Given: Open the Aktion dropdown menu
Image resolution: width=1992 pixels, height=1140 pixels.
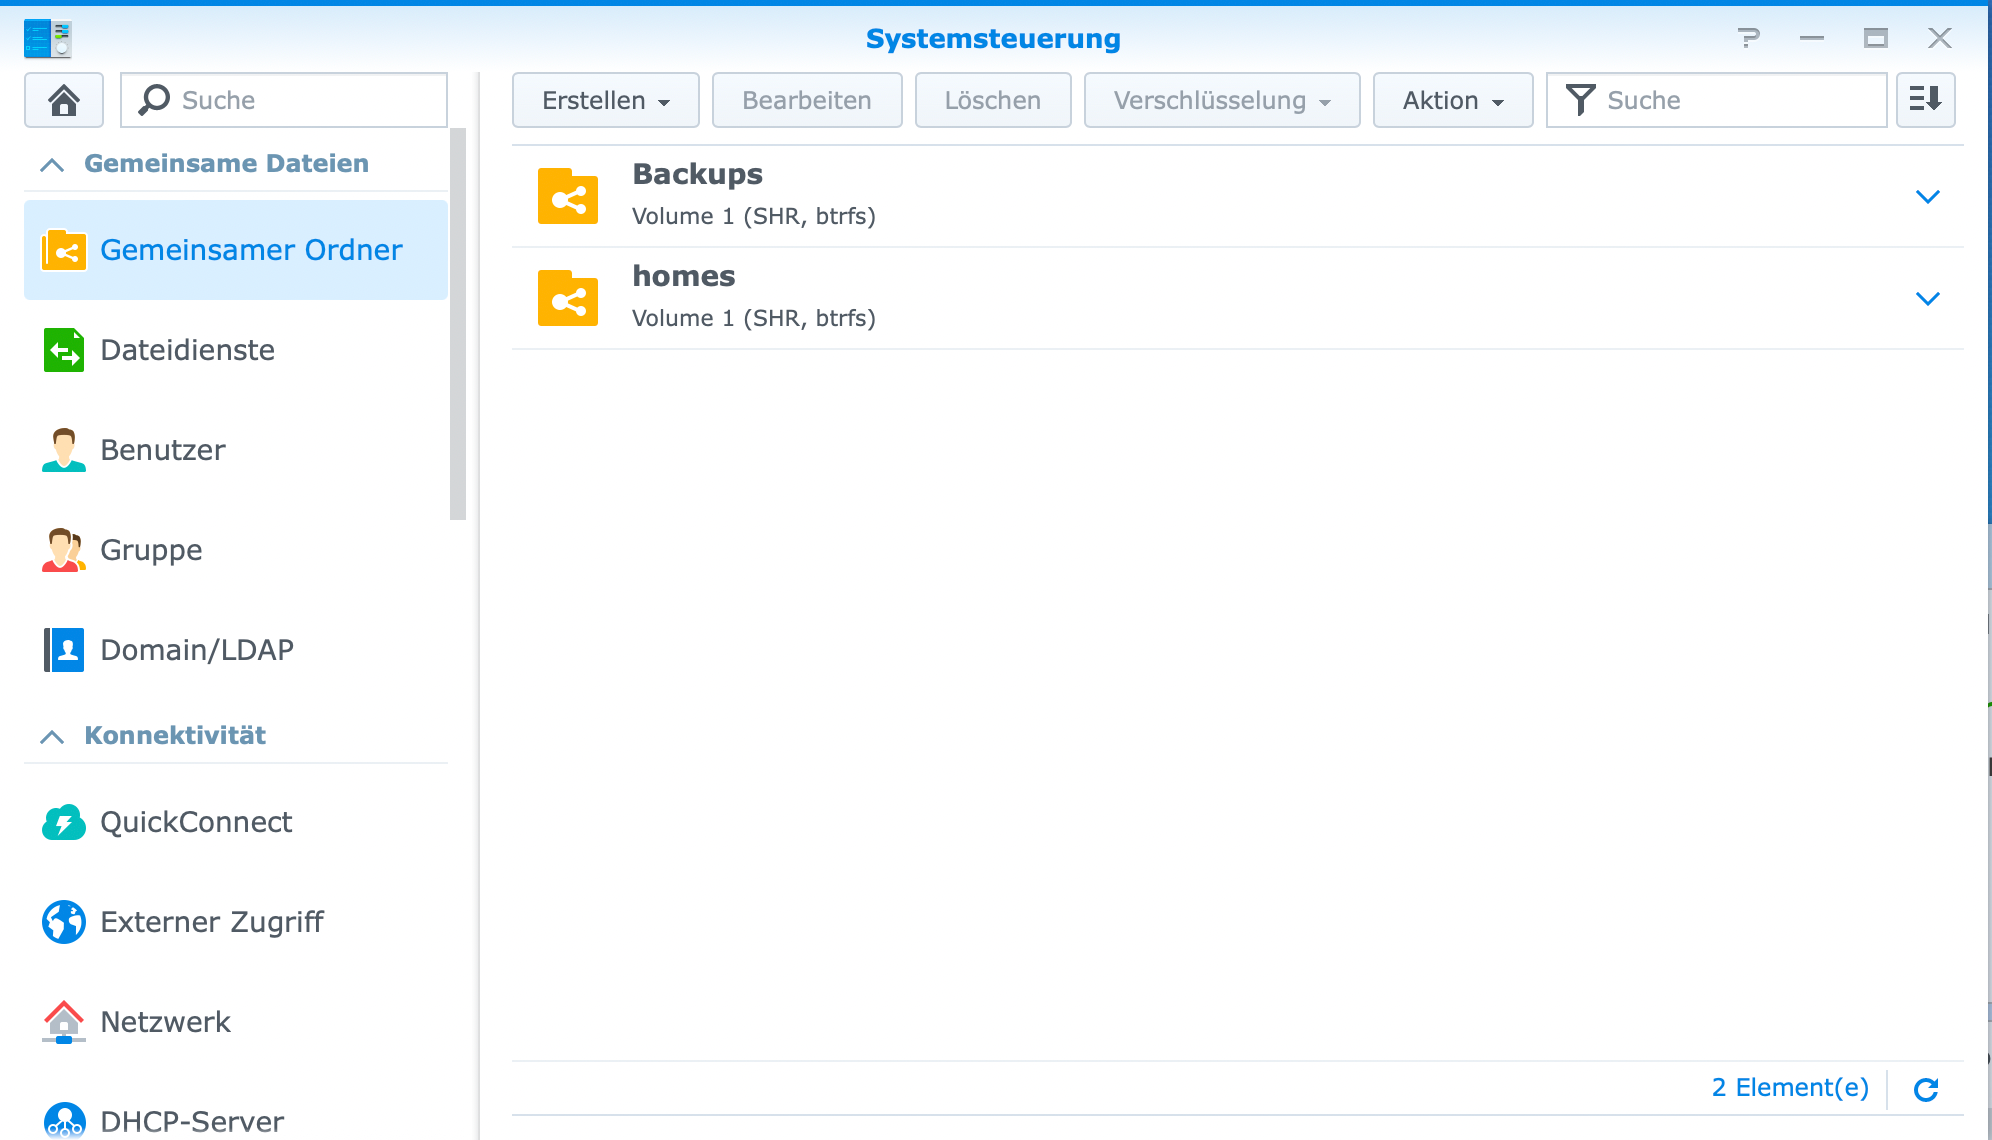Looking at the screenshot, I should click(x=1452, y=100).
